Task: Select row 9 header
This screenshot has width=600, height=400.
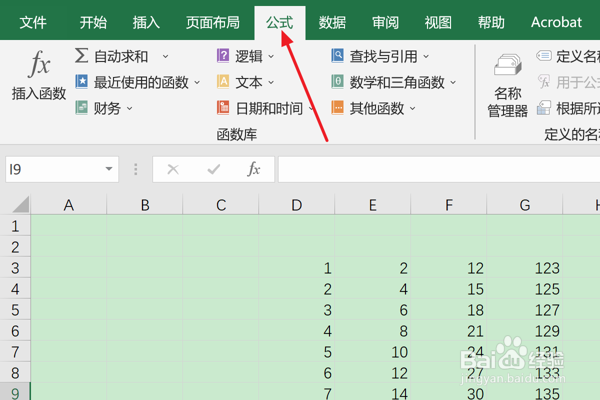Action: pos(15,393)
